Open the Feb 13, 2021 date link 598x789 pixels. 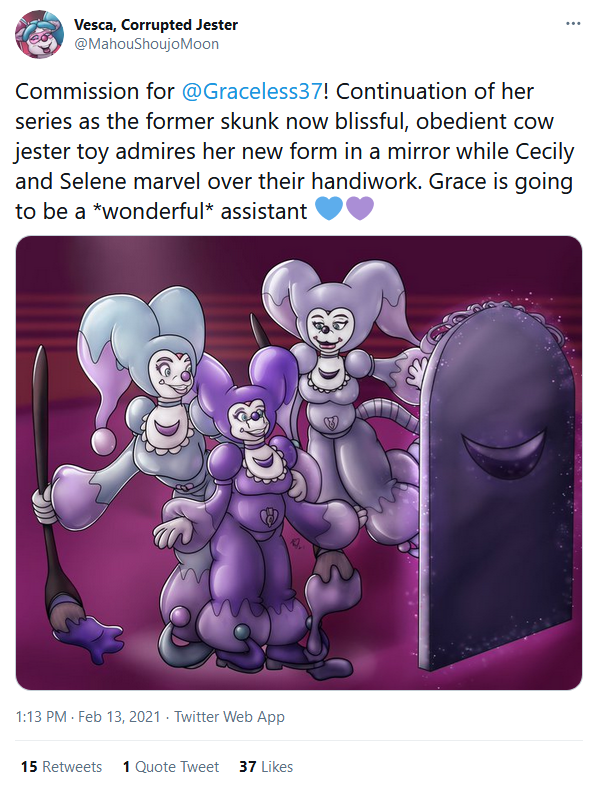[119, 716]
